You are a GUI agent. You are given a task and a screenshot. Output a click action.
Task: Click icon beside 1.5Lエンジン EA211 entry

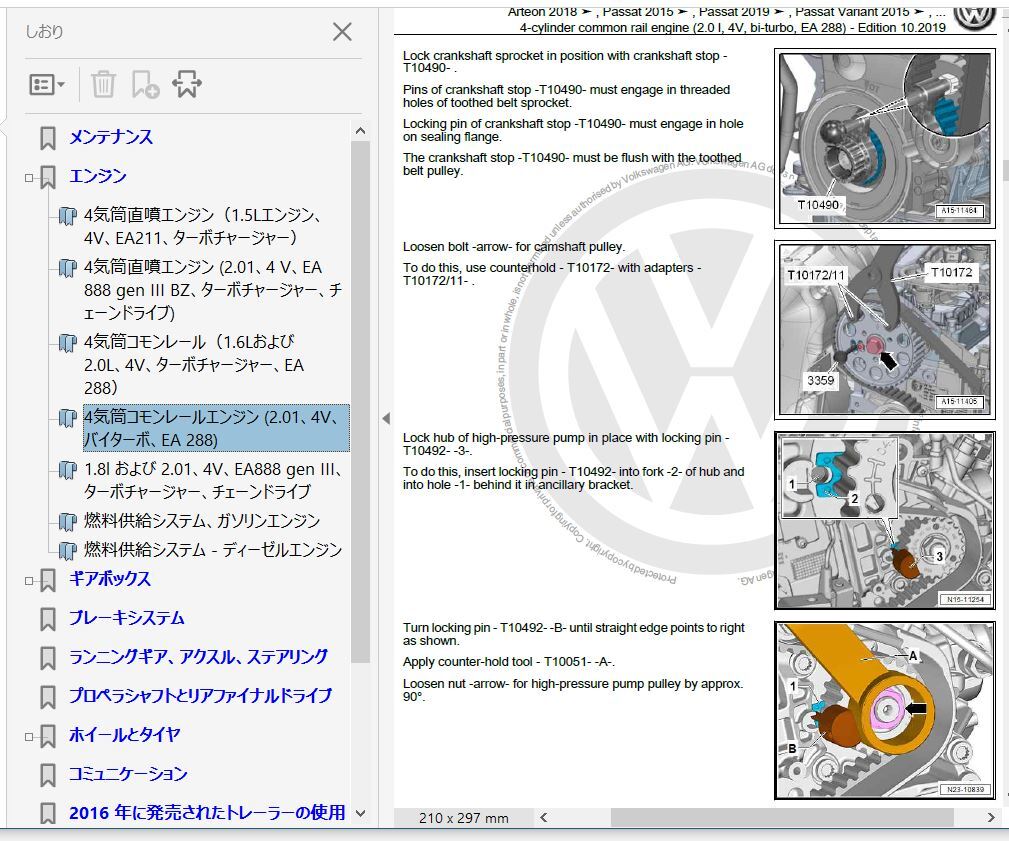point(67,216)
